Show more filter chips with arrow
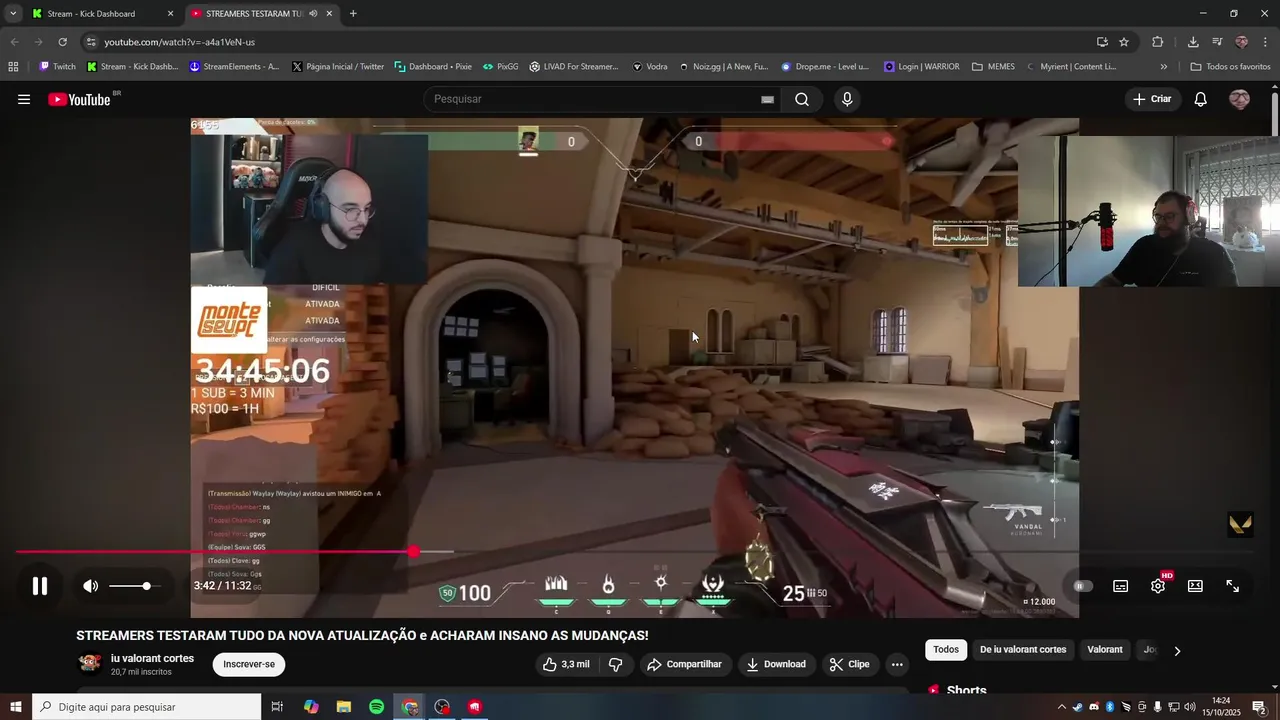 click(1177, 651)
